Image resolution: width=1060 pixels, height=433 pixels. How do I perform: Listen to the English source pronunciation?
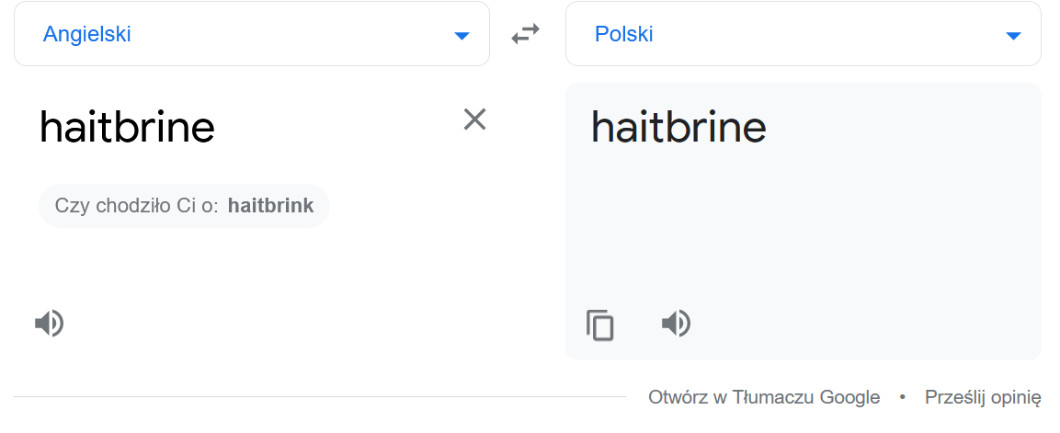(49, 323)
